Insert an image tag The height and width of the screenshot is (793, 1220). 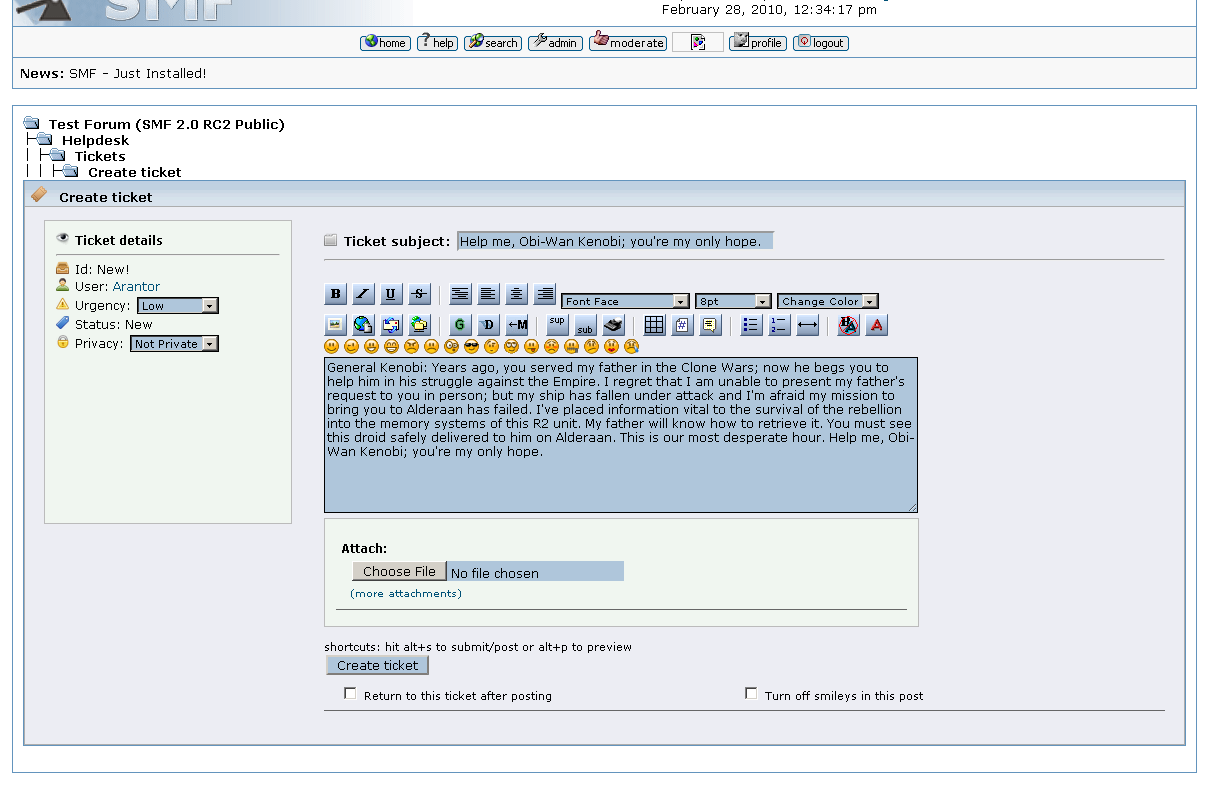point(336,325)
